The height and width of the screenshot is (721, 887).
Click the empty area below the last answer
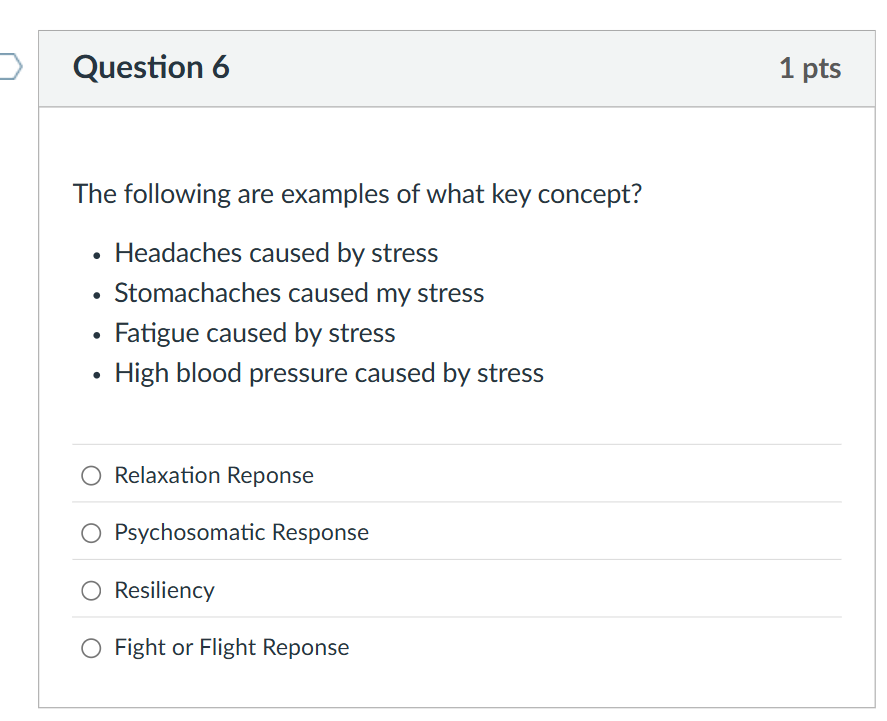(x=456, y=690)
